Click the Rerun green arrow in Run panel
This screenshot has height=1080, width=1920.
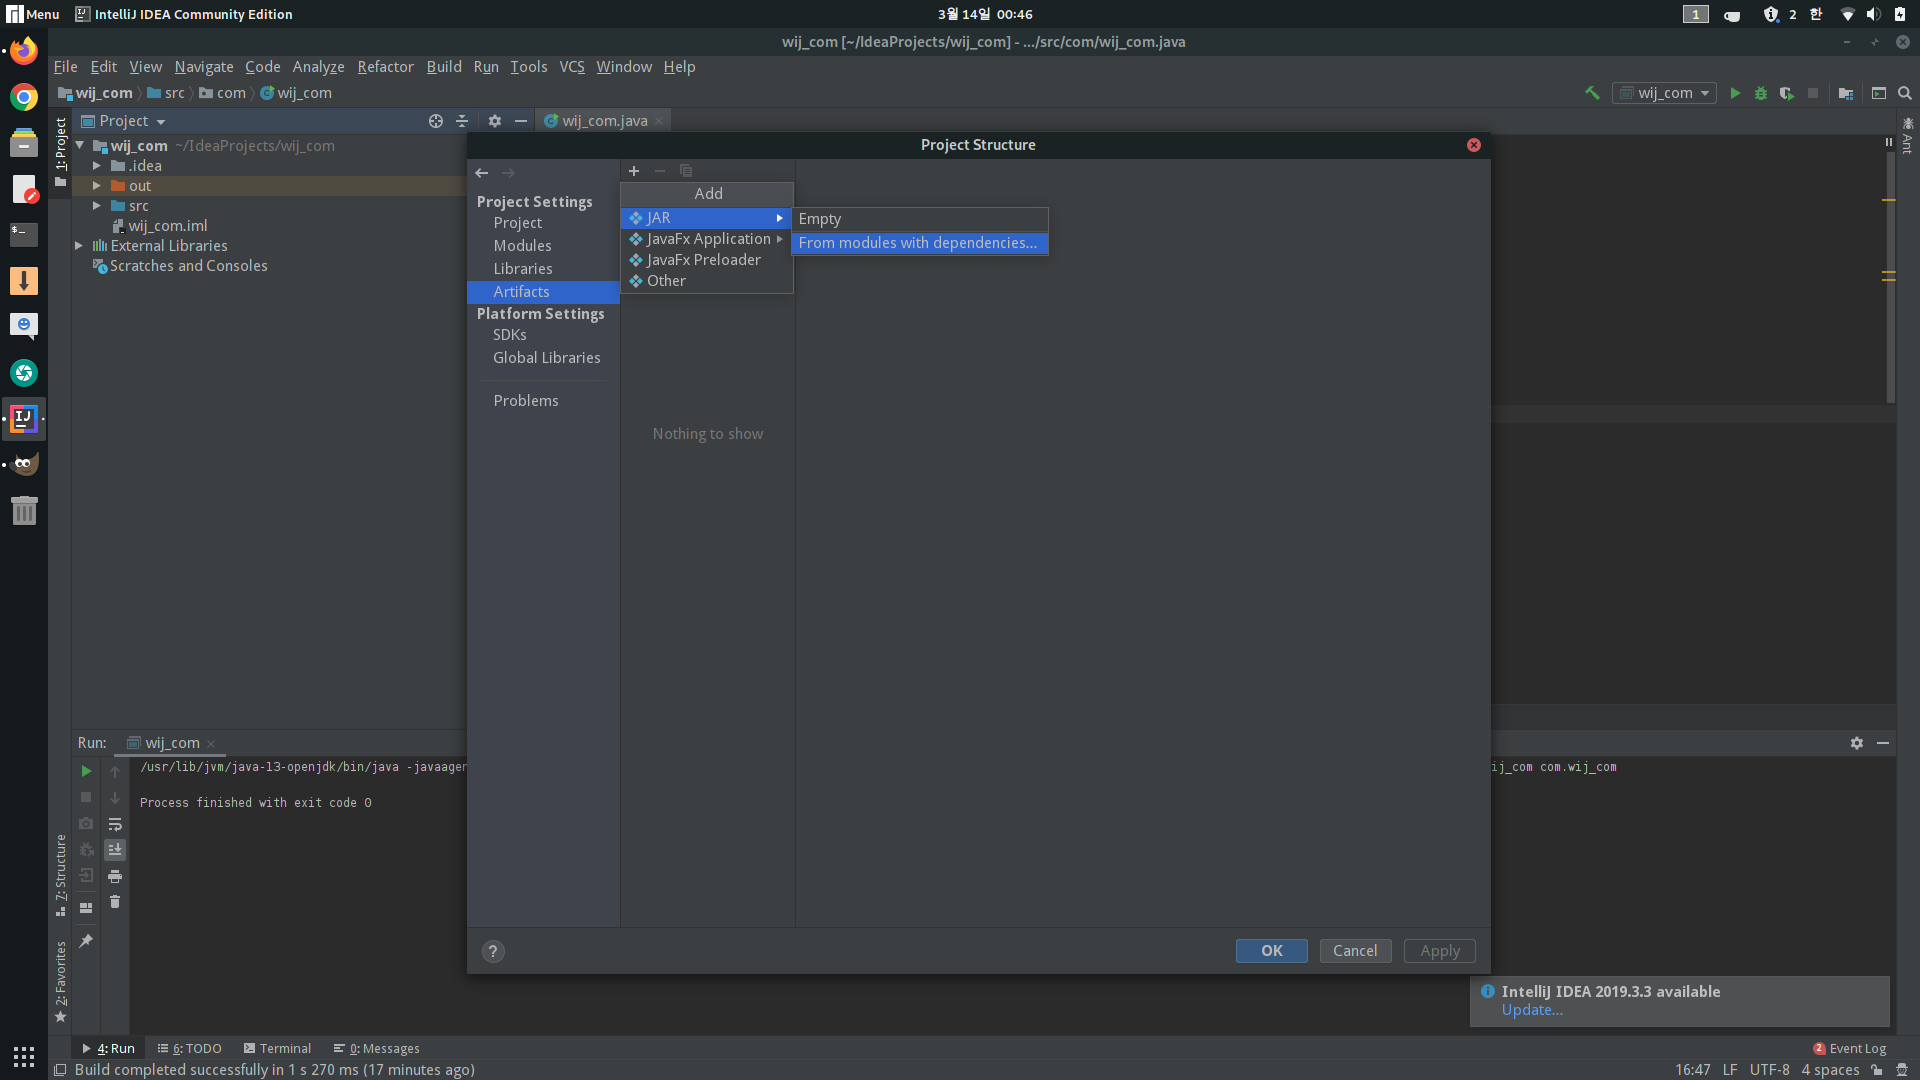tap(86, 771)
